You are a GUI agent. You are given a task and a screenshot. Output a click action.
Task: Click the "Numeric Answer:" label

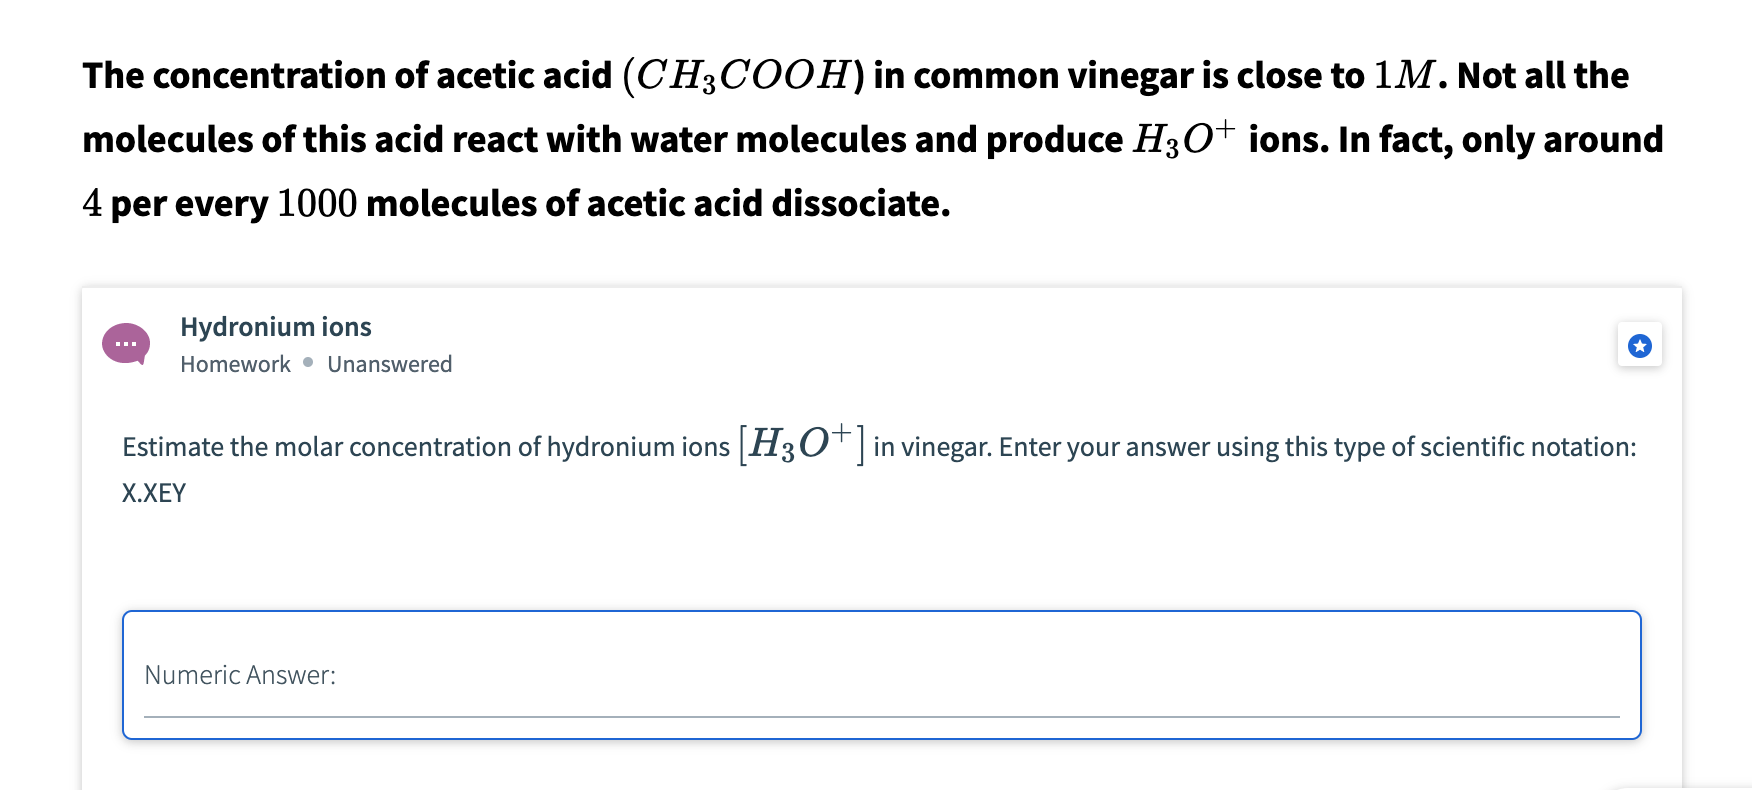point(240,675)
